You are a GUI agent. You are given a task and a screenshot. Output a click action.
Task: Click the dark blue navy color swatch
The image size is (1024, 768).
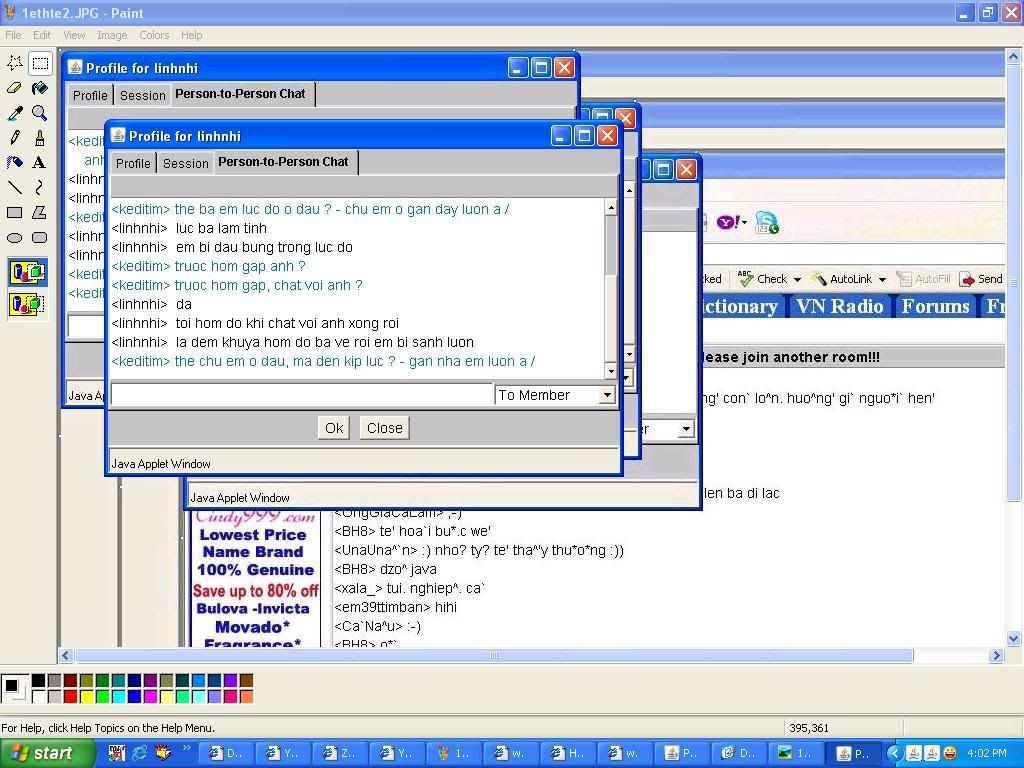135,681
